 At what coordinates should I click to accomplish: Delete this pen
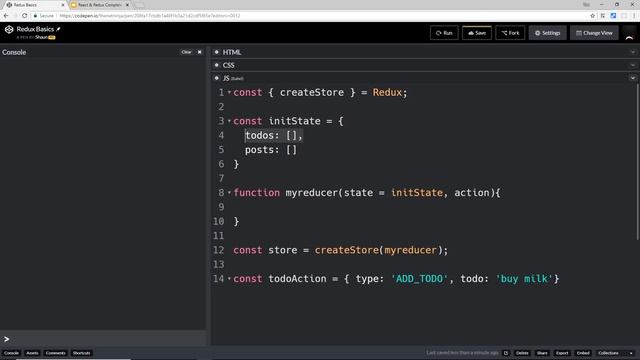[522, 353]
